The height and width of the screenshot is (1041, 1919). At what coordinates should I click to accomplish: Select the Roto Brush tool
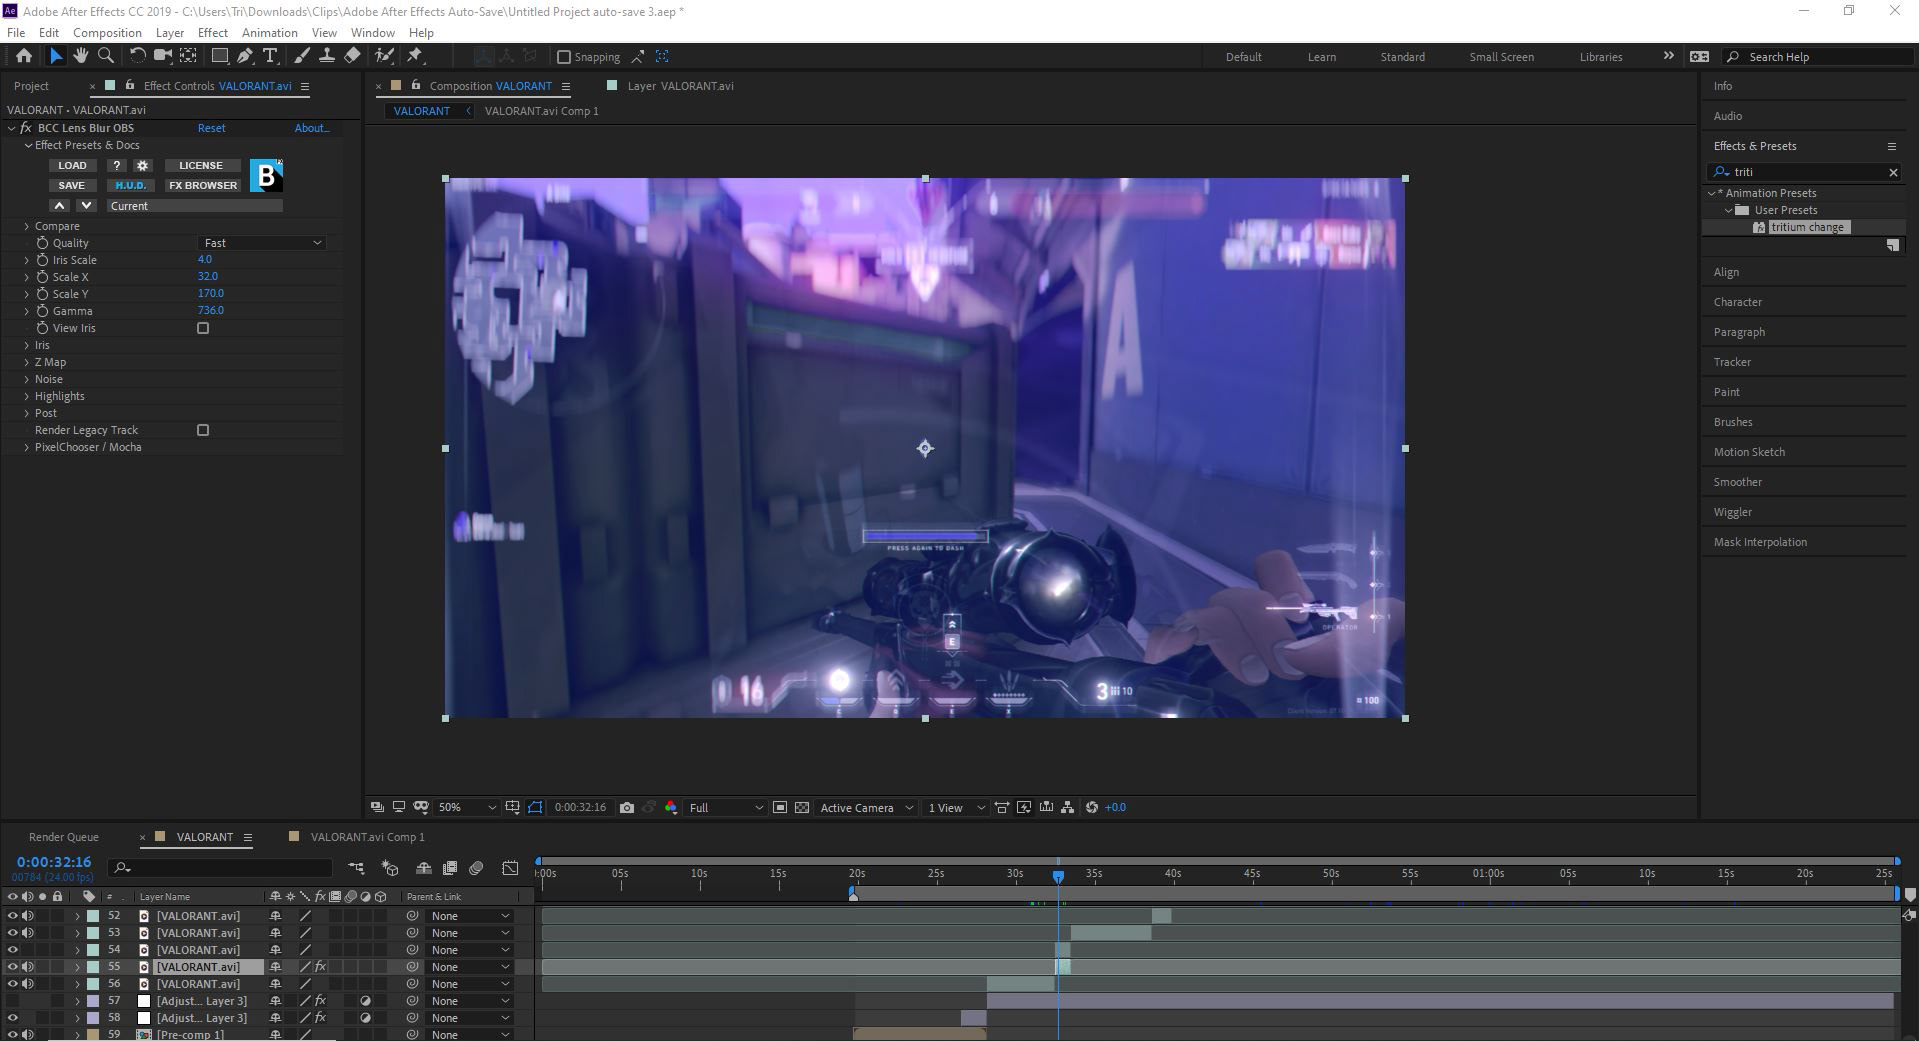tap(384, 56)
